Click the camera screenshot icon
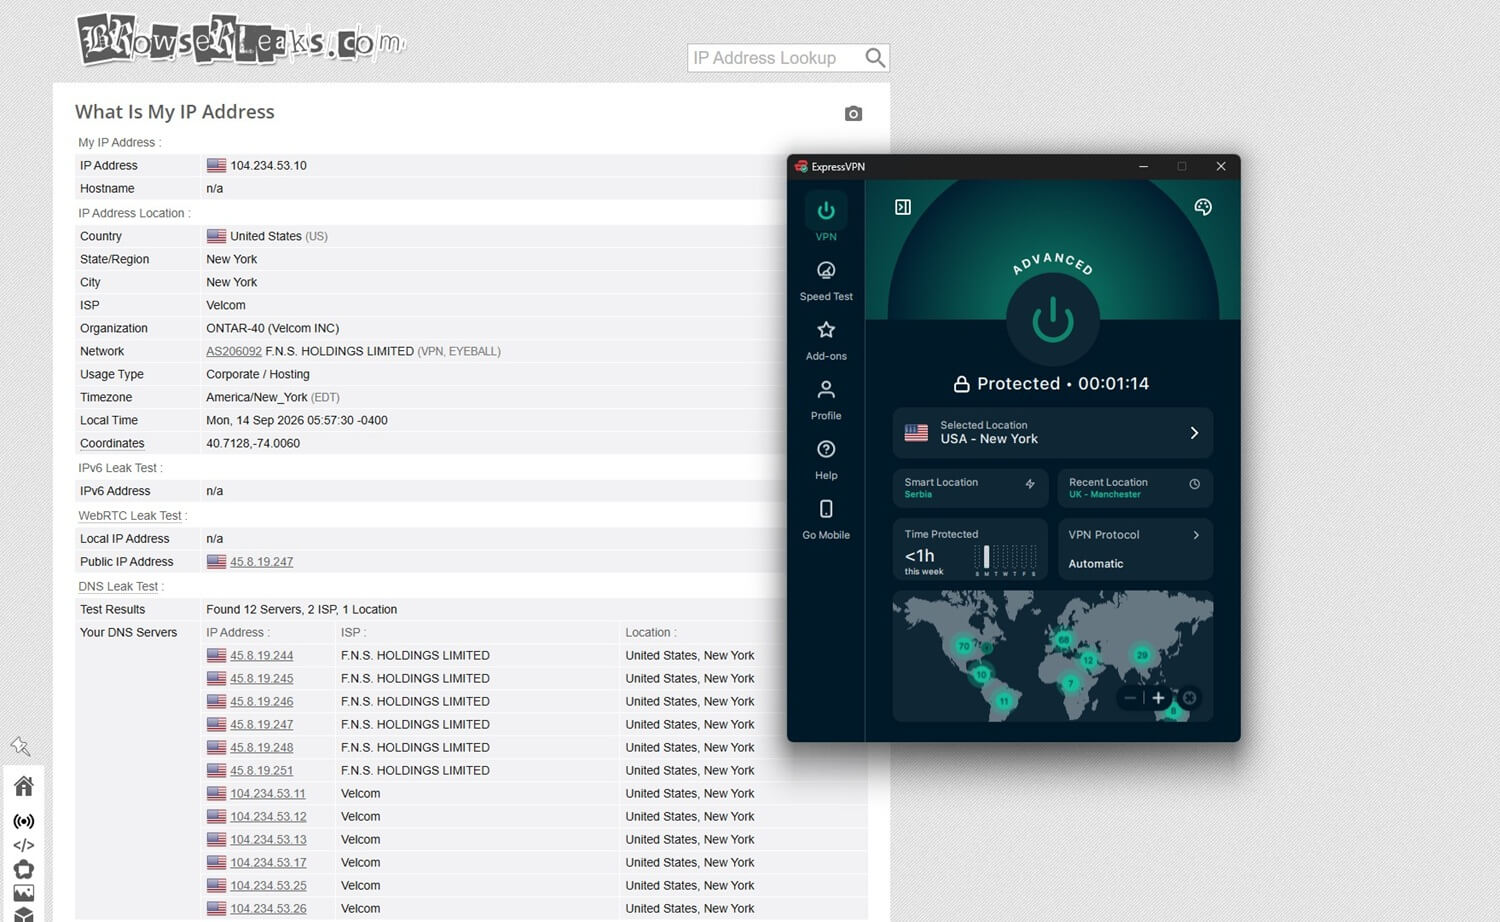Viewport: 1500px width, 922px height. pyautogui.click(x=853, y=114)
